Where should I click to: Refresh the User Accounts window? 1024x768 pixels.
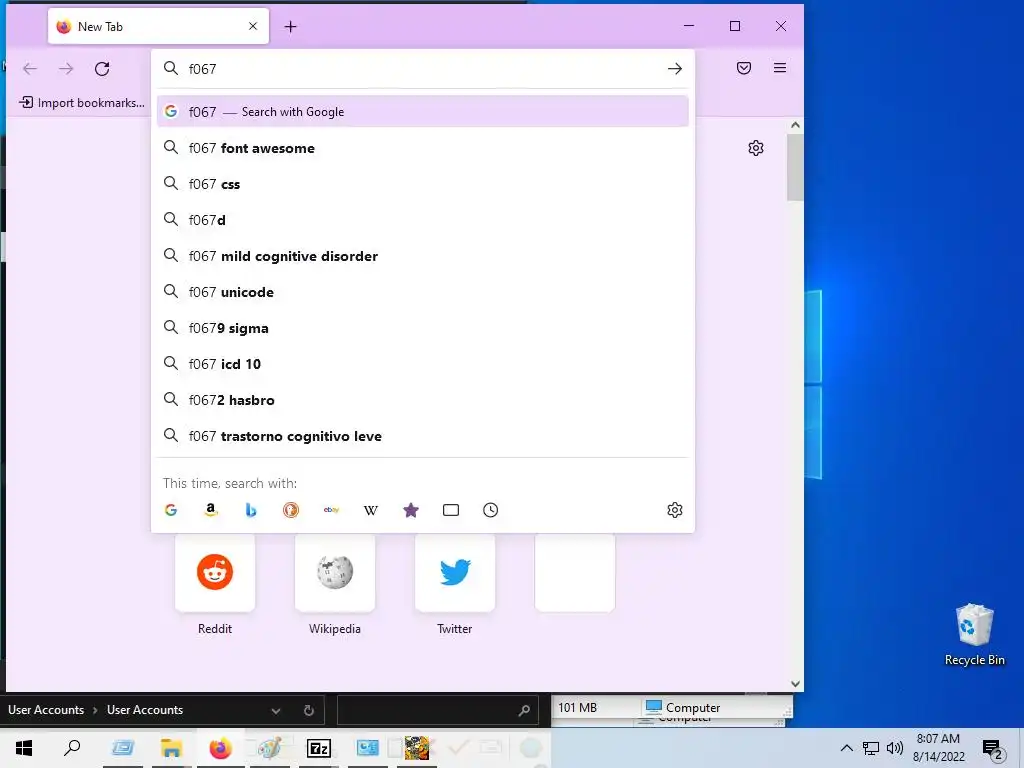(309, 711)
